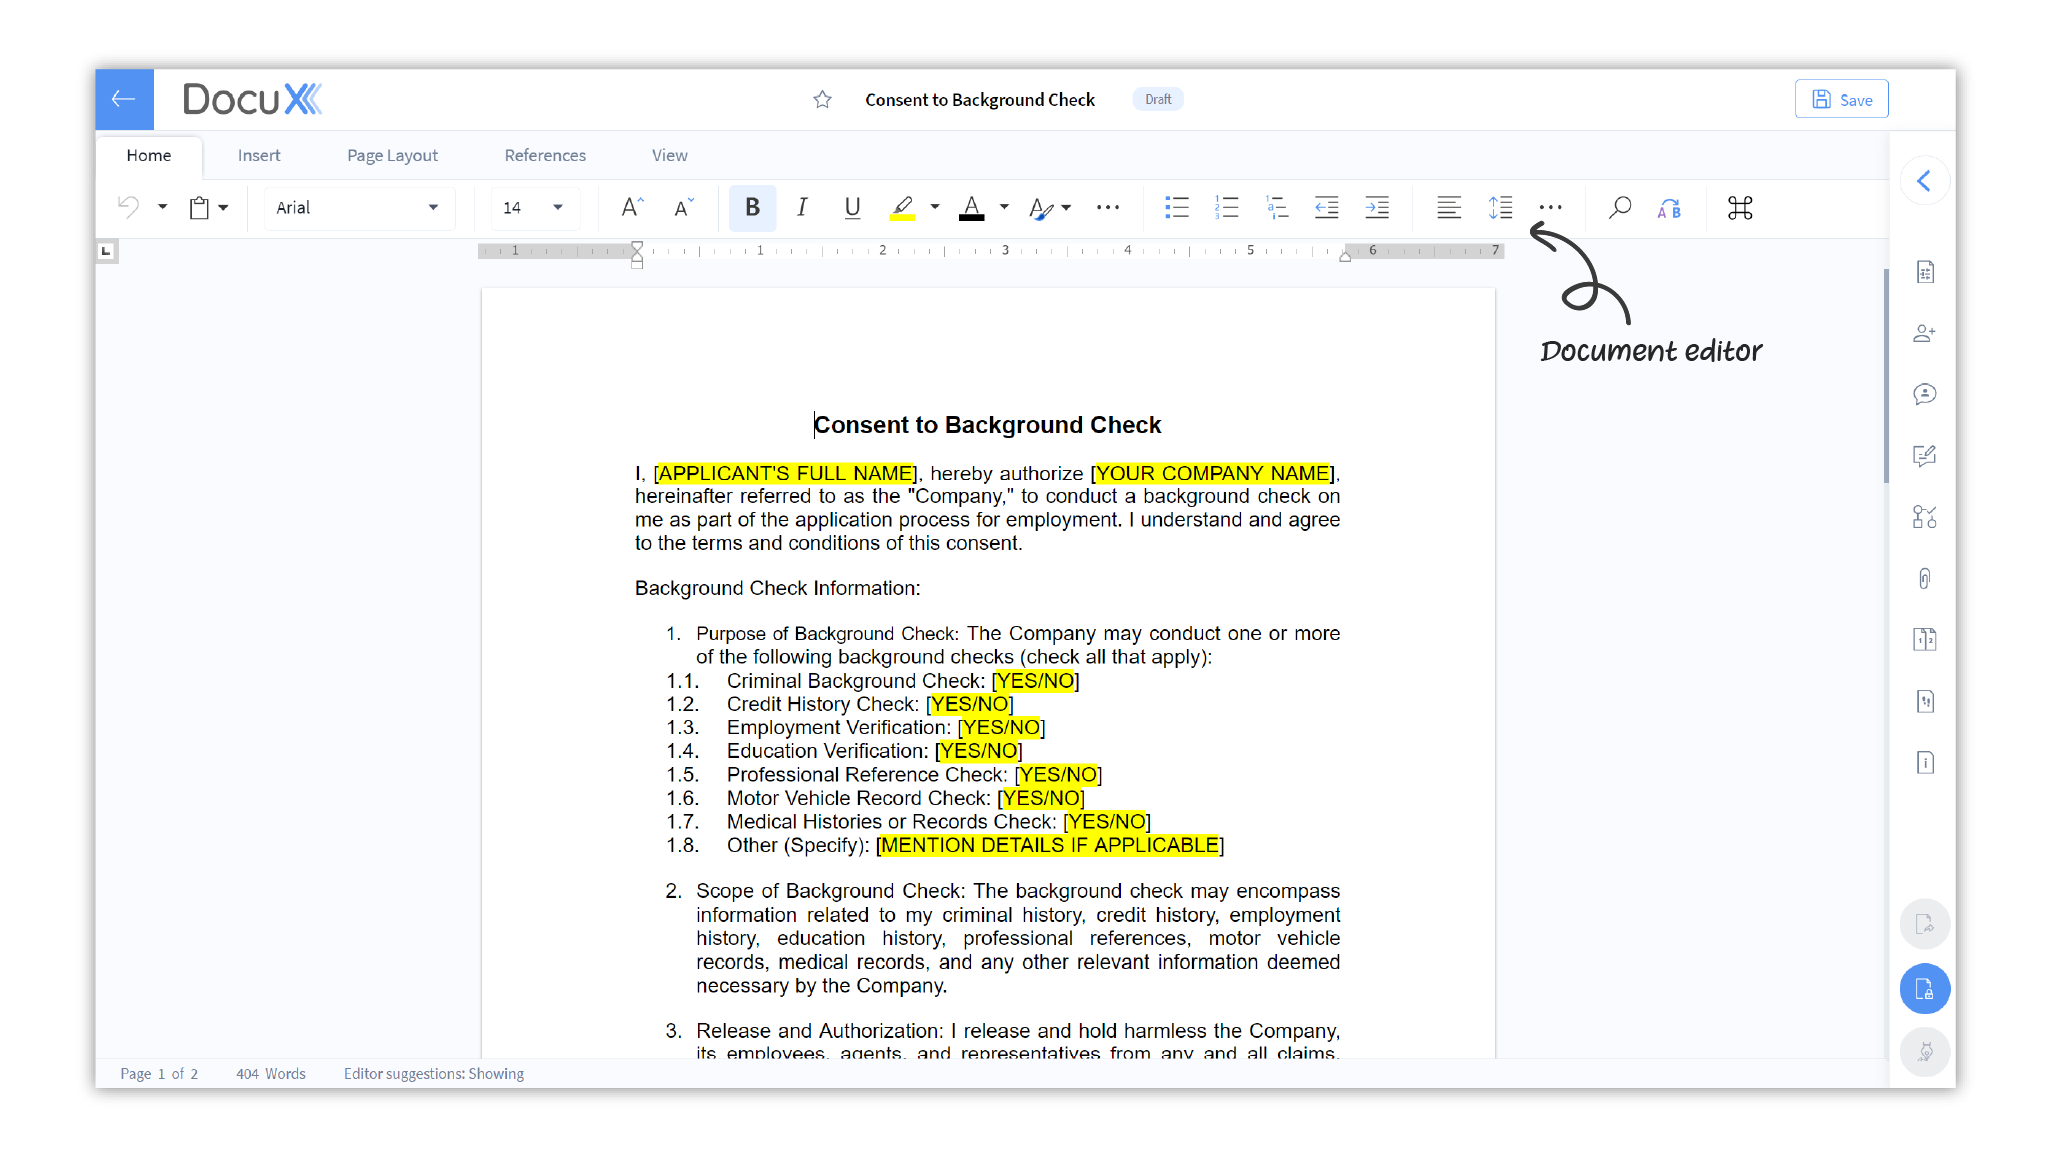Star the document as favorite
2051x1153 pixels.
822,99
